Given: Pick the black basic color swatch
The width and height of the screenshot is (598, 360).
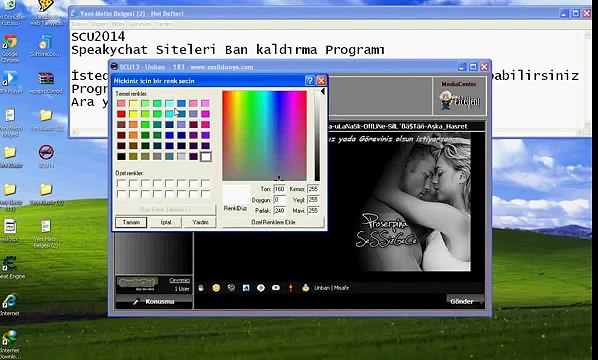Looking at the screenshot, I should click(121, 156).
